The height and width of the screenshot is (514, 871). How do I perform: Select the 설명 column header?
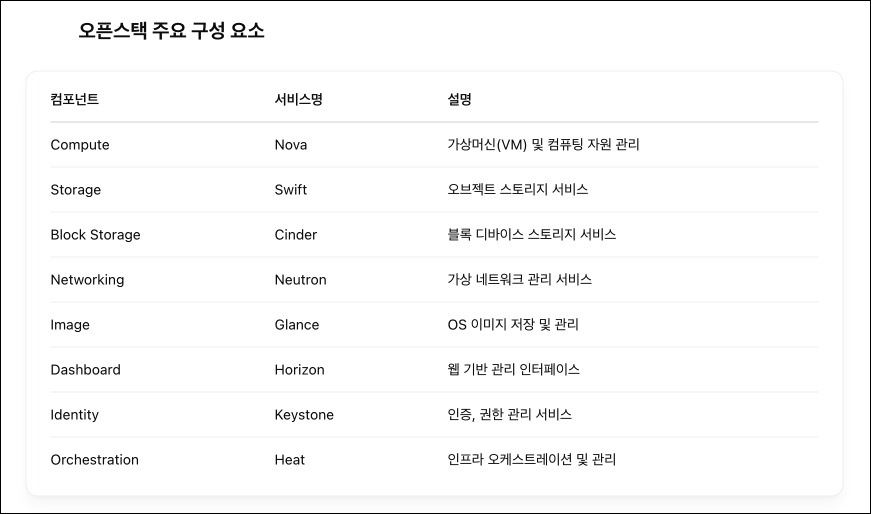[459, 99]
